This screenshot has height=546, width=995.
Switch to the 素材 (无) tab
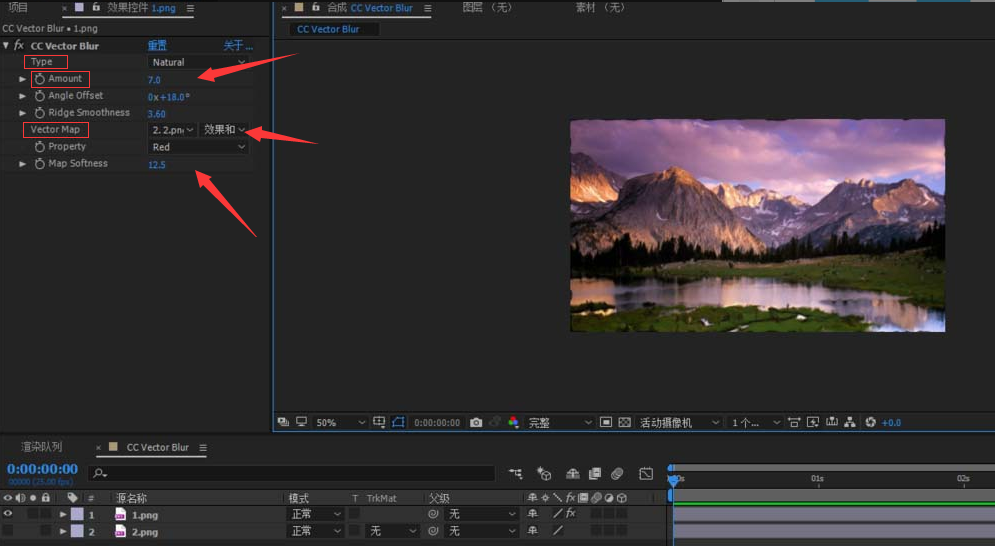click(x=600, y=8)
